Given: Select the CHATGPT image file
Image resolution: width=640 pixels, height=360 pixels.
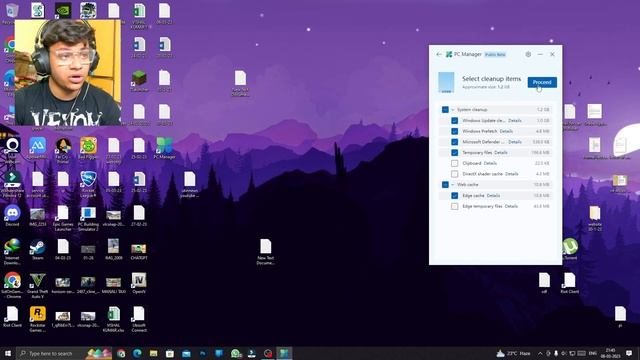Looking at the screenshot, I should coord(139,251).
